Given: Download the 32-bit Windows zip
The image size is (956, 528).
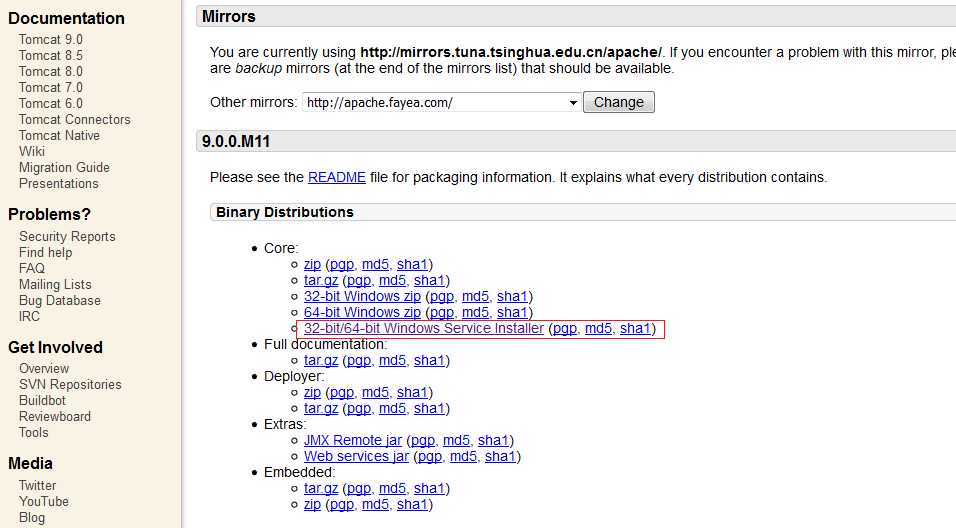Looking at the screenshot, I should (362, 296).
